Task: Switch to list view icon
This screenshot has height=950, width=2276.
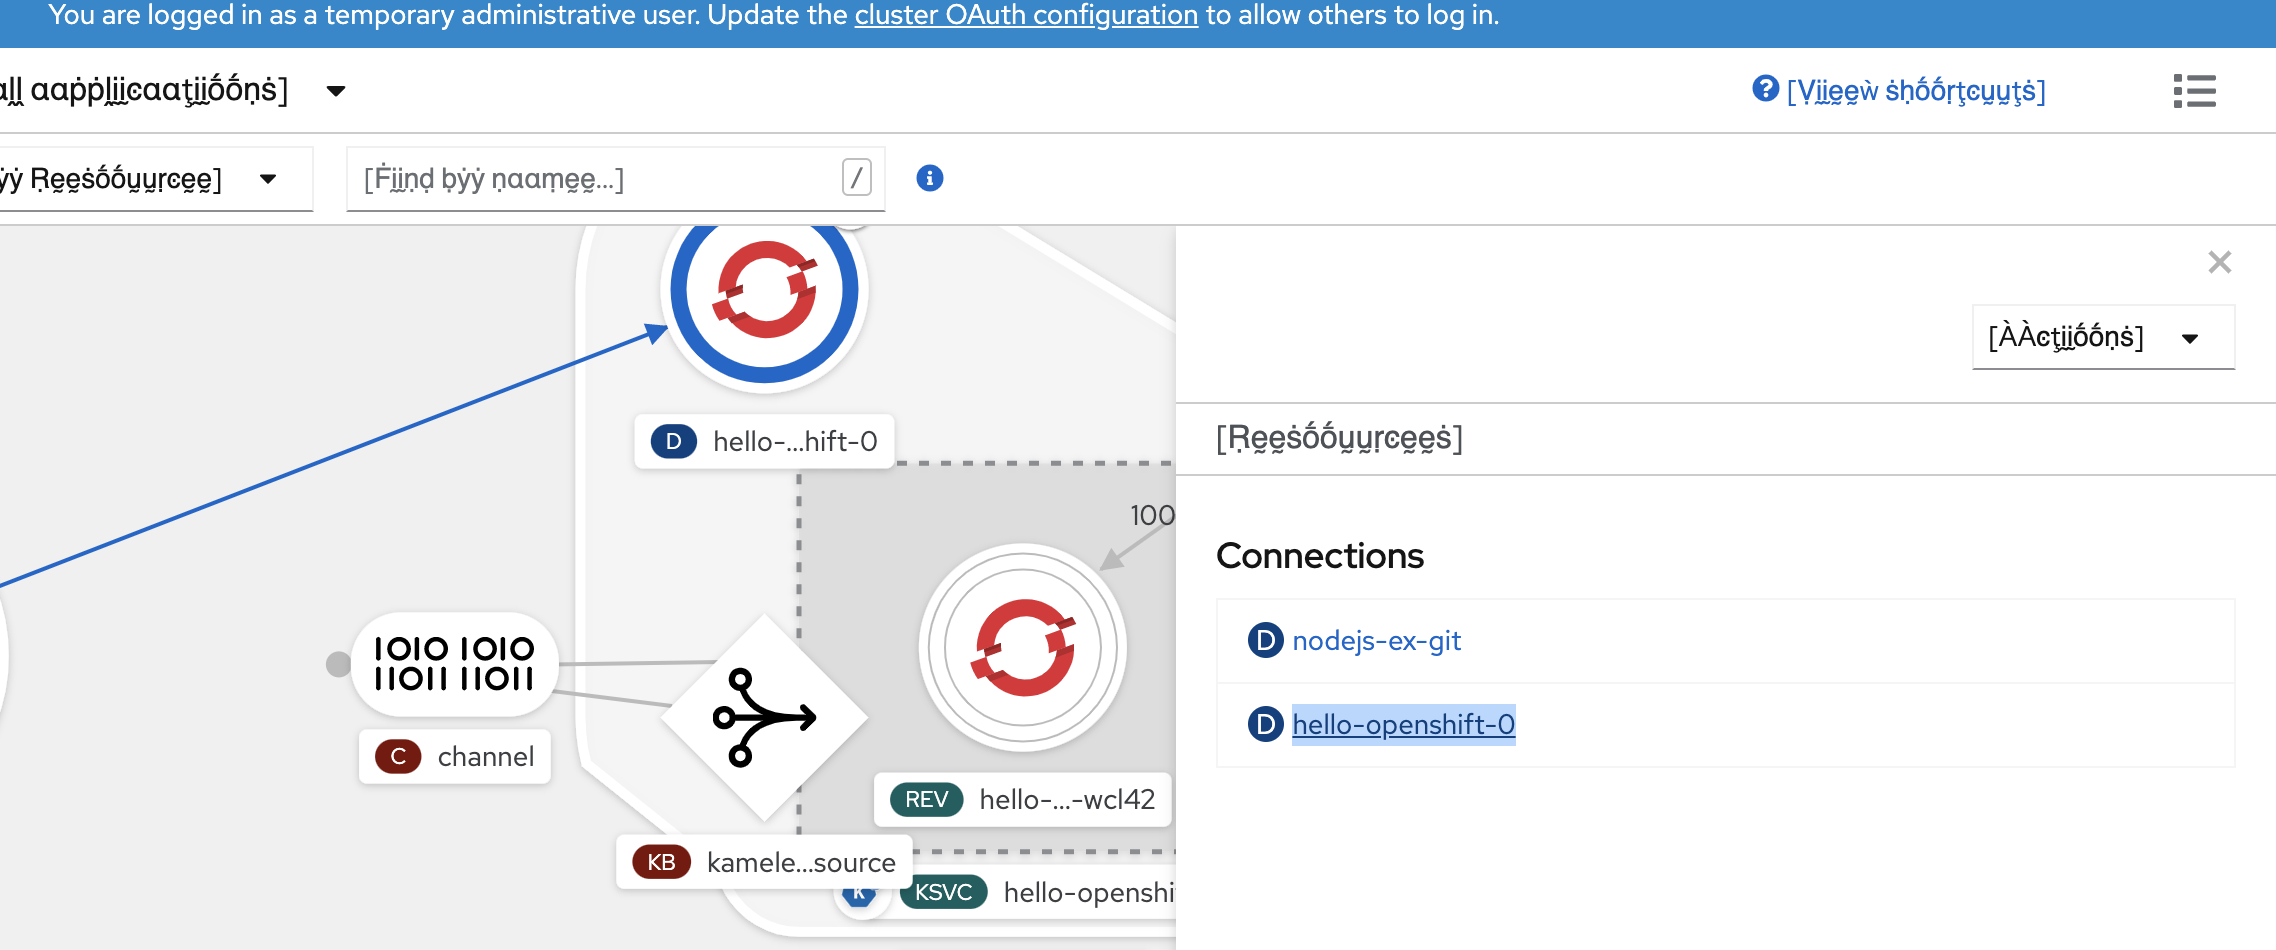Action: click(2195, 91)
